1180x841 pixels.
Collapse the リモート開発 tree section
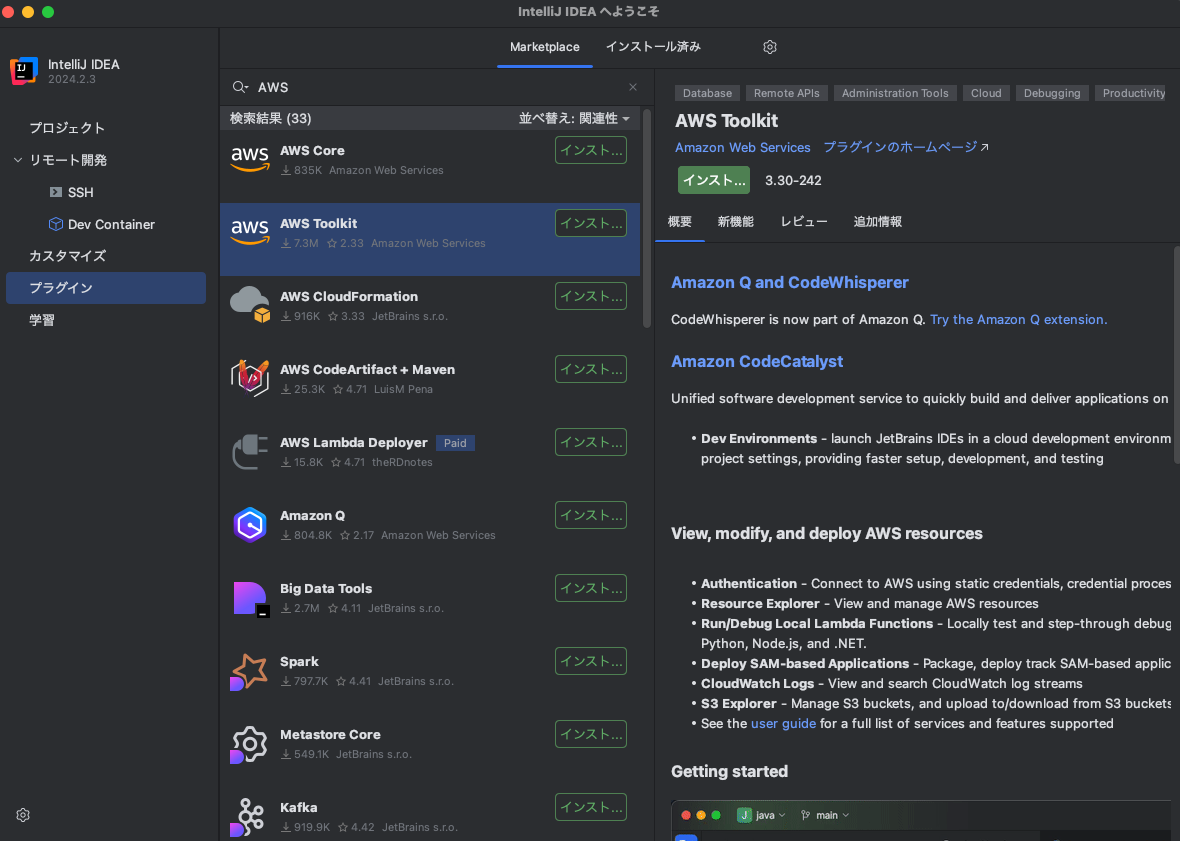pos(18,159)
